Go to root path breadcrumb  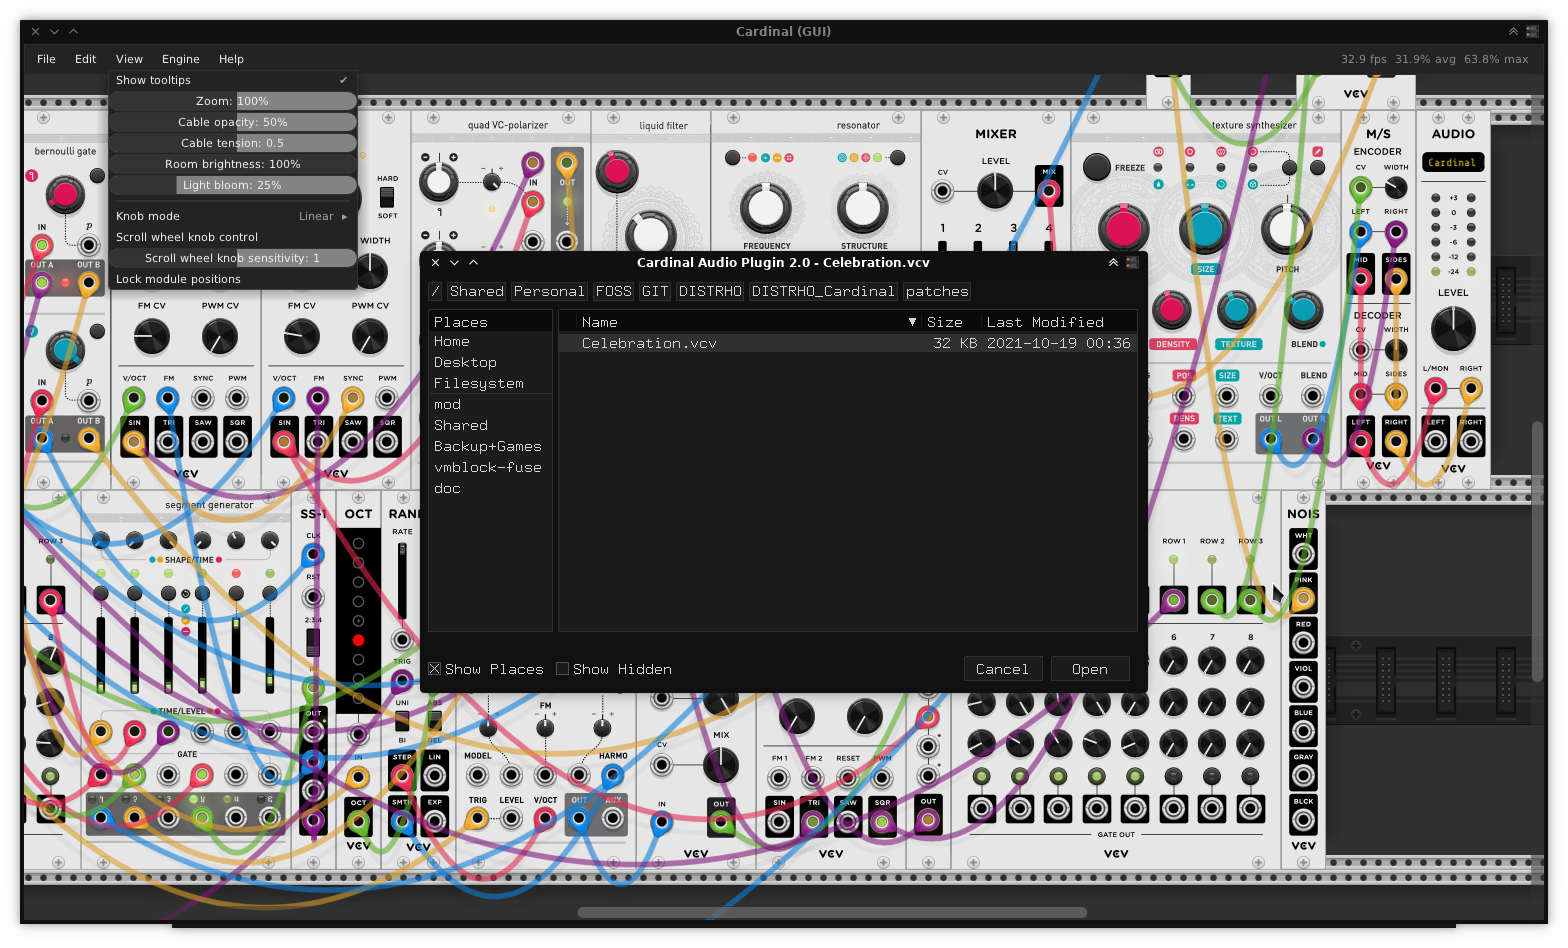435,291
